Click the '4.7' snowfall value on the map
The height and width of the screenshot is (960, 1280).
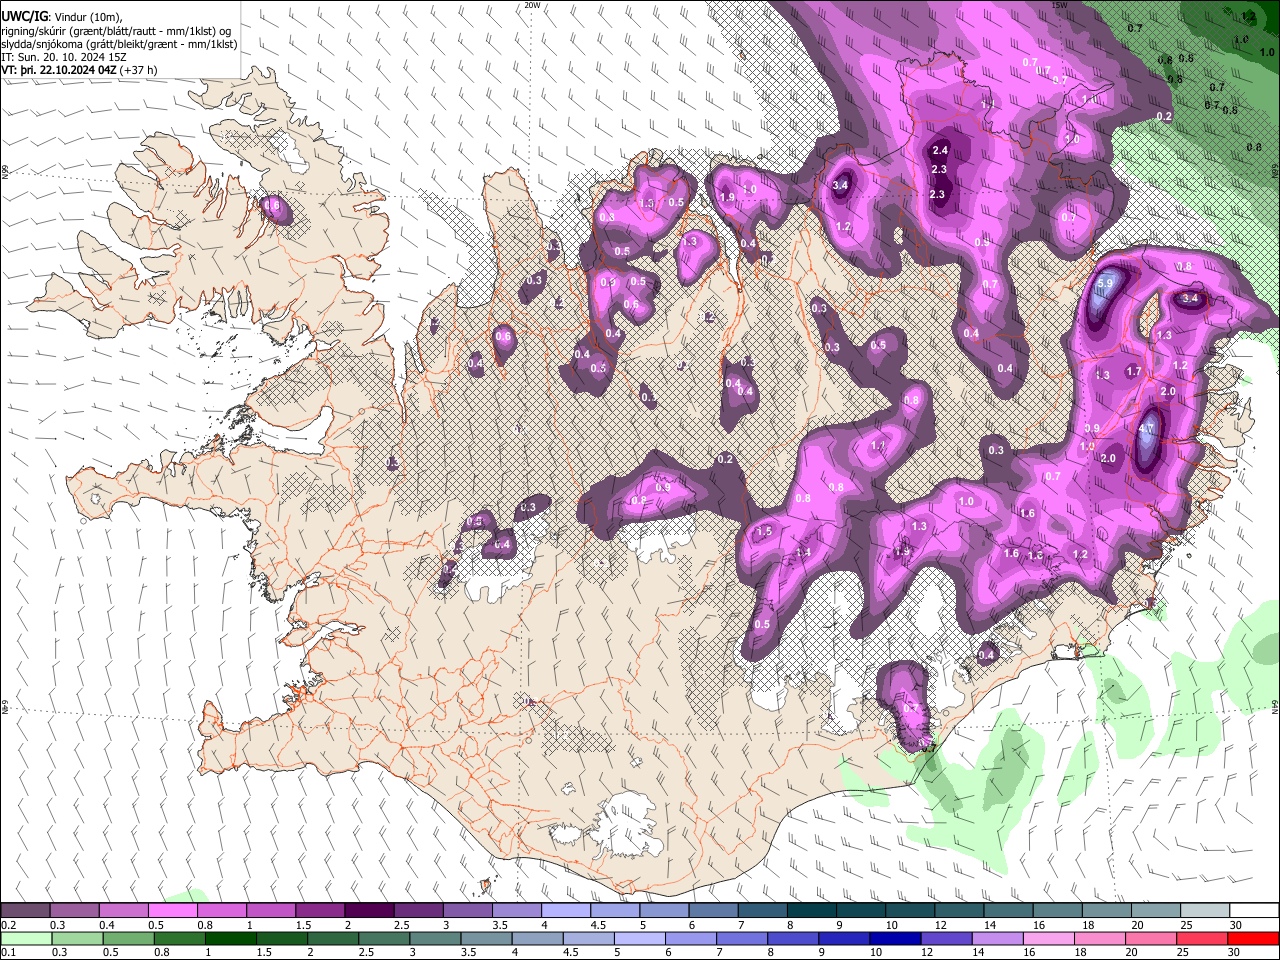(x=1146, y=429)
